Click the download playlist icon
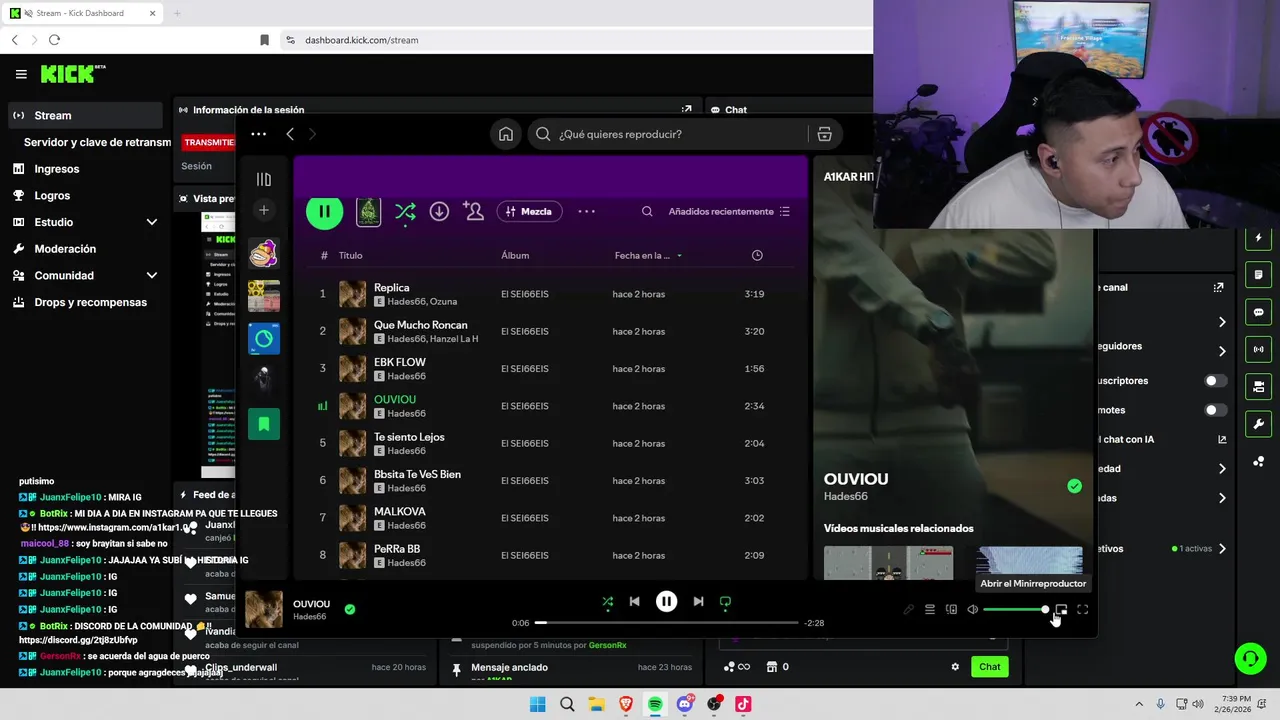Screen dimensions: 1280x720 click(439, 211)
